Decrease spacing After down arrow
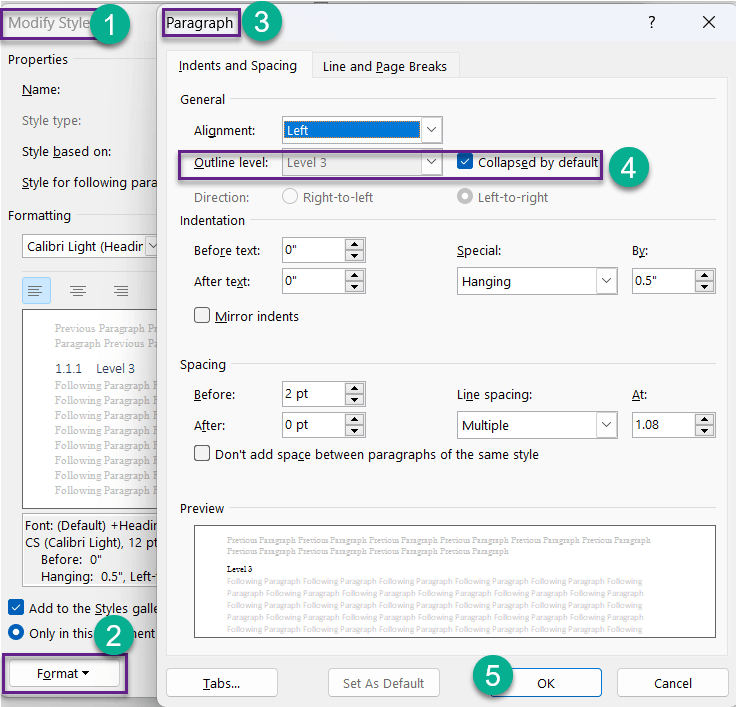Screen dimensions: 736x707 tap(354, 431)
